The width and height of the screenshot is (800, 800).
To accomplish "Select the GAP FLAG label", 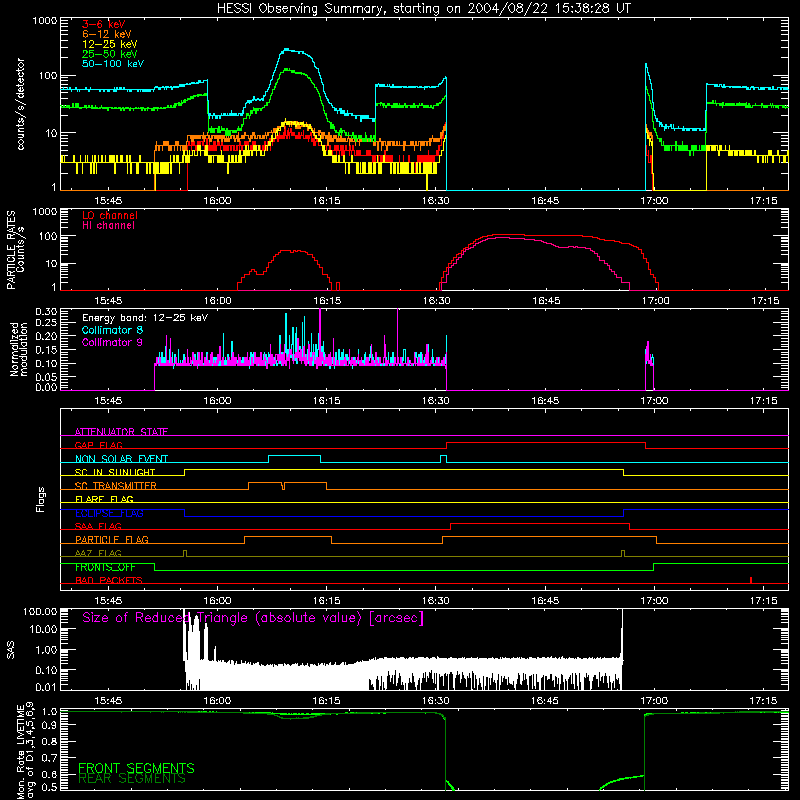I will click(x=98, y=445).
